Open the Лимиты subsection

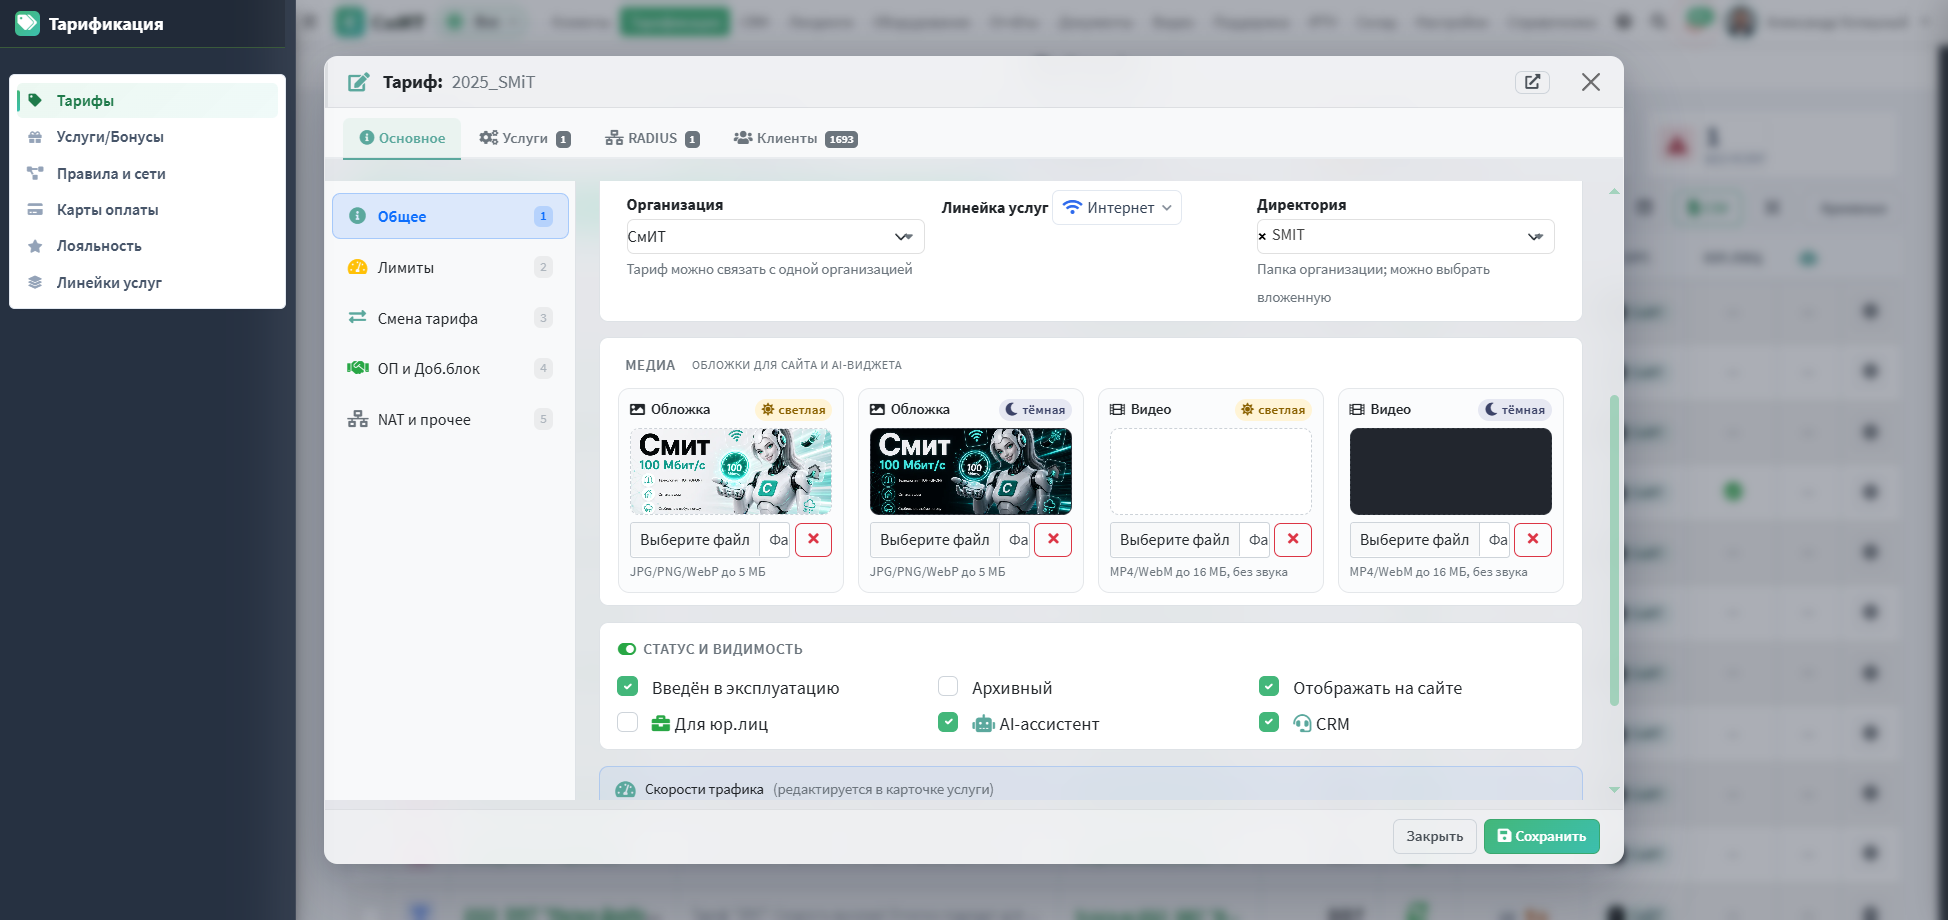450,267
